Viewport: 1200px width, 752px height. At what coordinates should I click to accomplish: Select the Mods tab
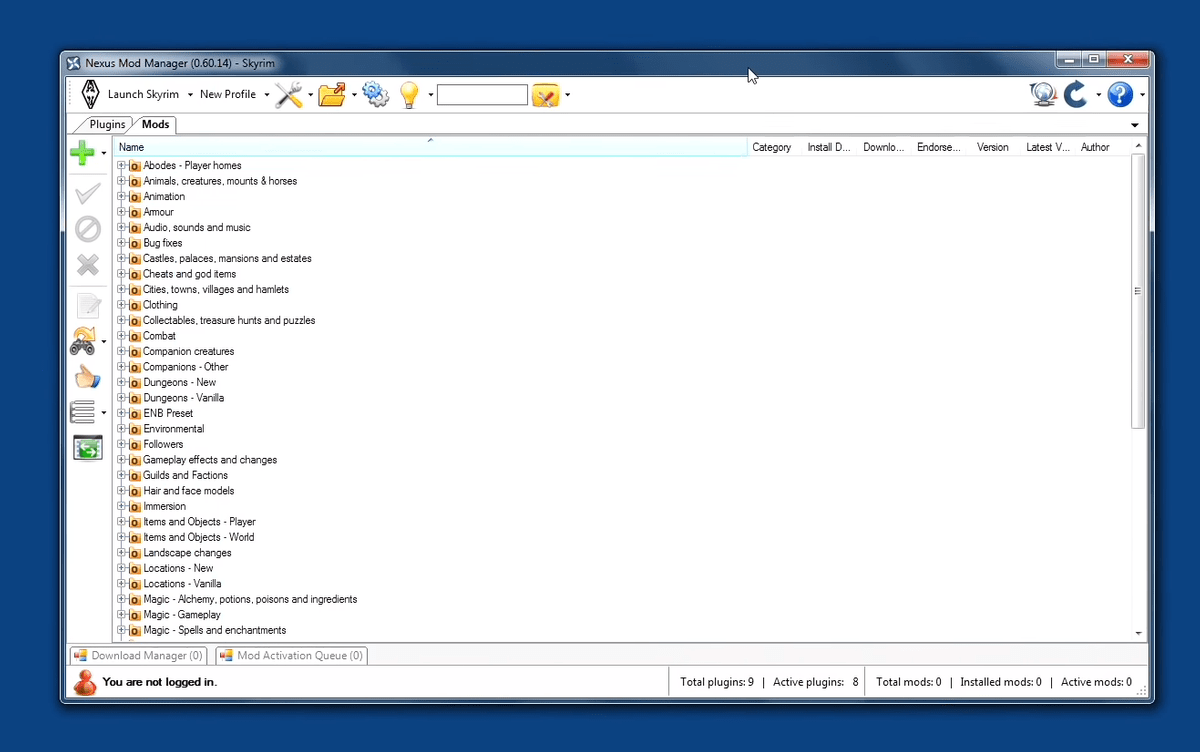(x=155, y=124)
